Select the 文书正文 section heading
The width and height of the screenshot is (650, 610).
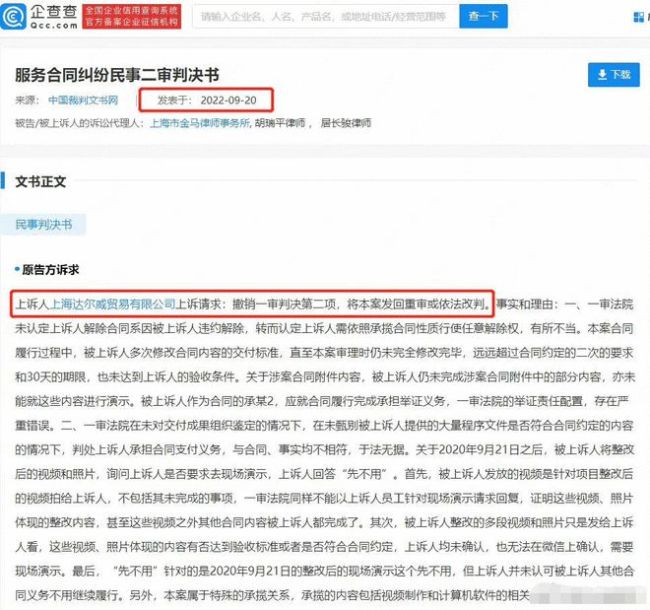tap(40, 182)
